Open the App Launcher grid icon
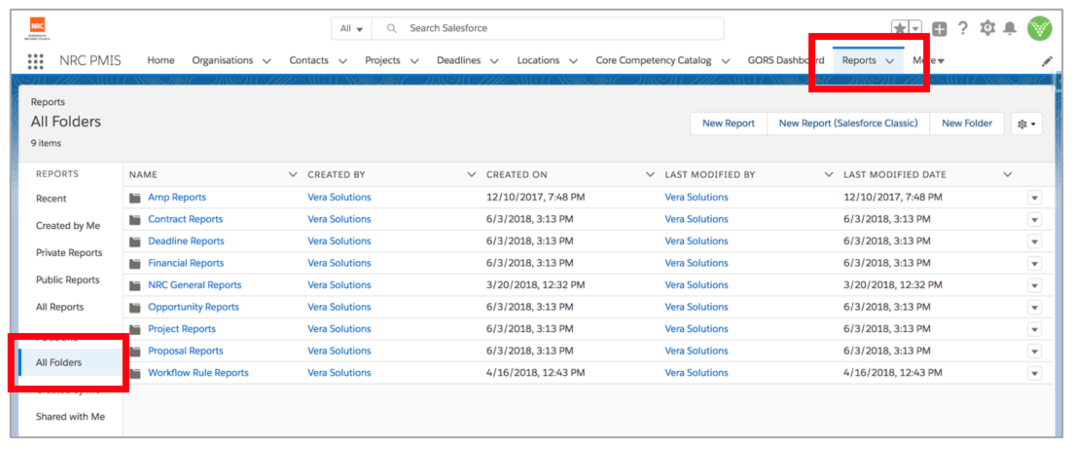1078x452 pixels. click(35, 61)
